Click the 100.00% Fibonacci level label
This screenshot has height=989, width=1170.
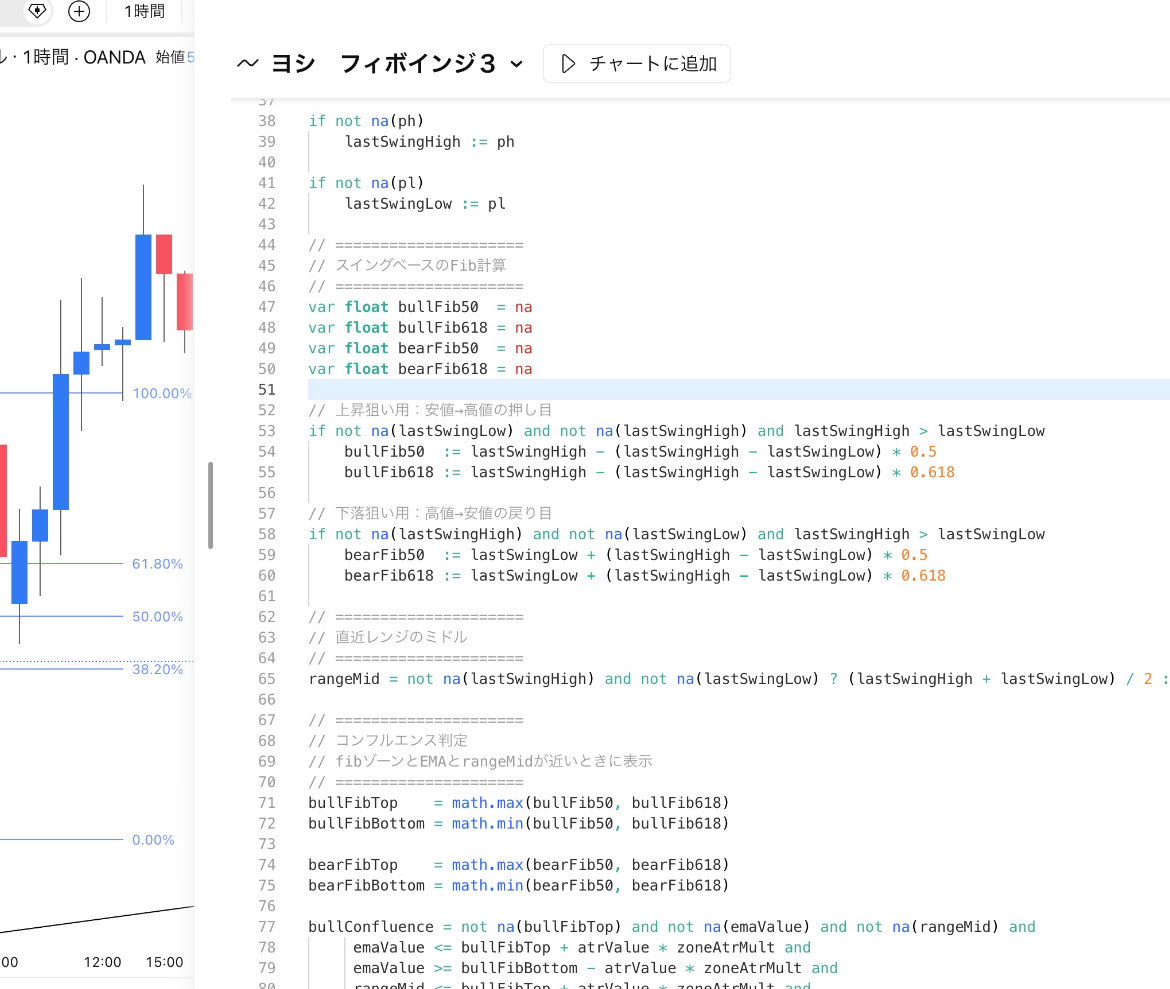point(162,393)
